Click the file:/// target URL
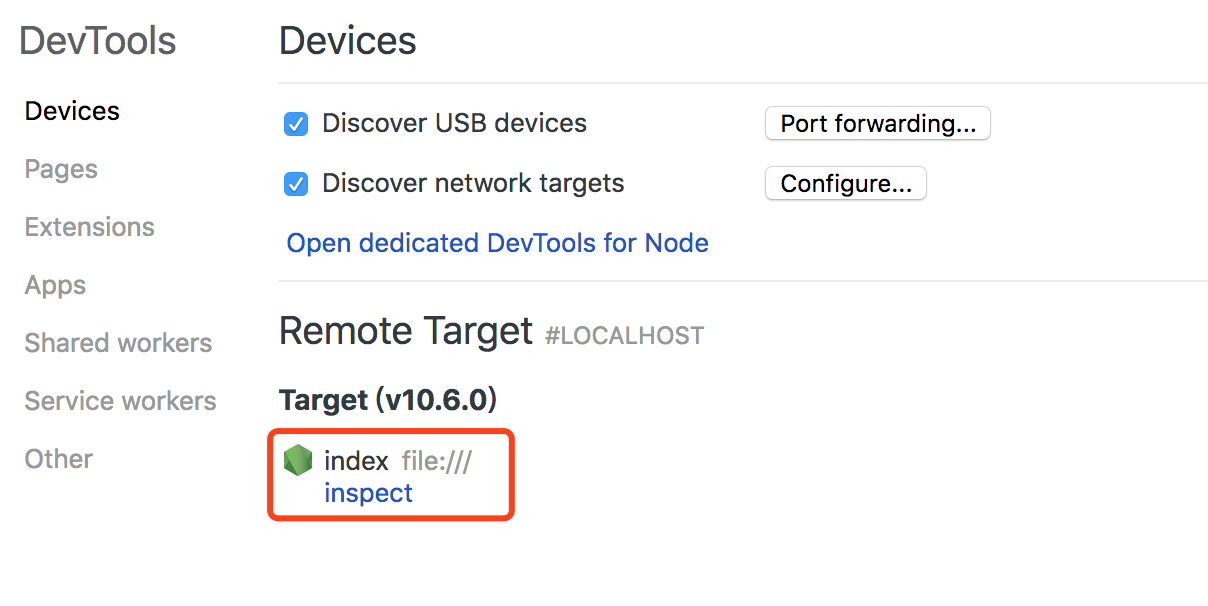The width and height of the screenshot is (1208, 606). [x=436, y=461]
